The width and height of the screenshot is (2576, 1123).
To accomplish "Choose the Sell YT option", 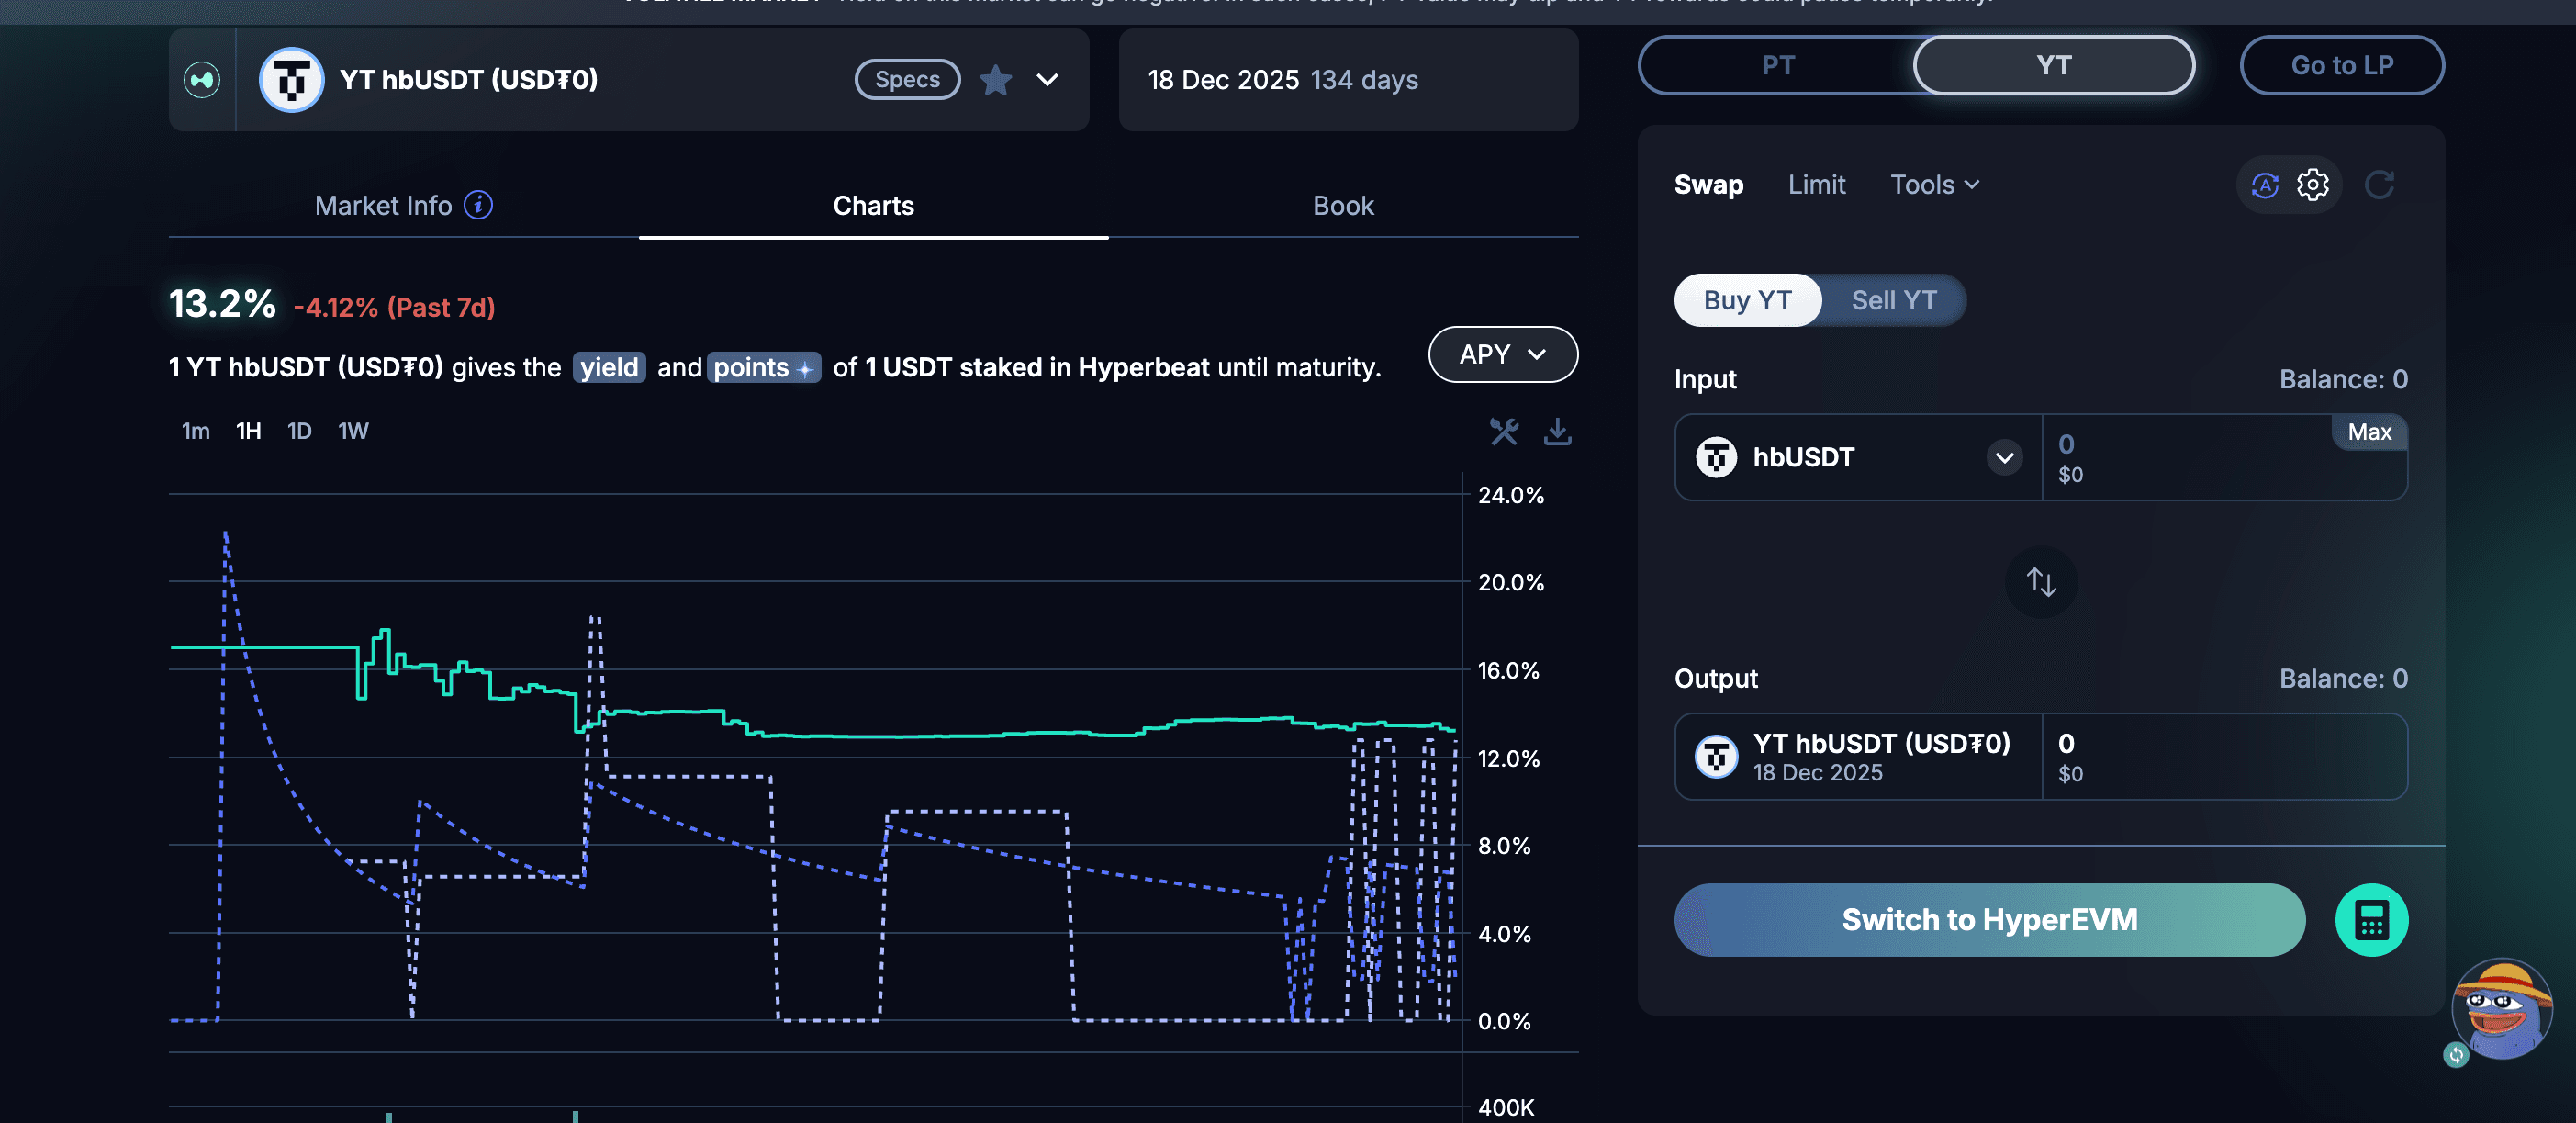I will 1893,300.
